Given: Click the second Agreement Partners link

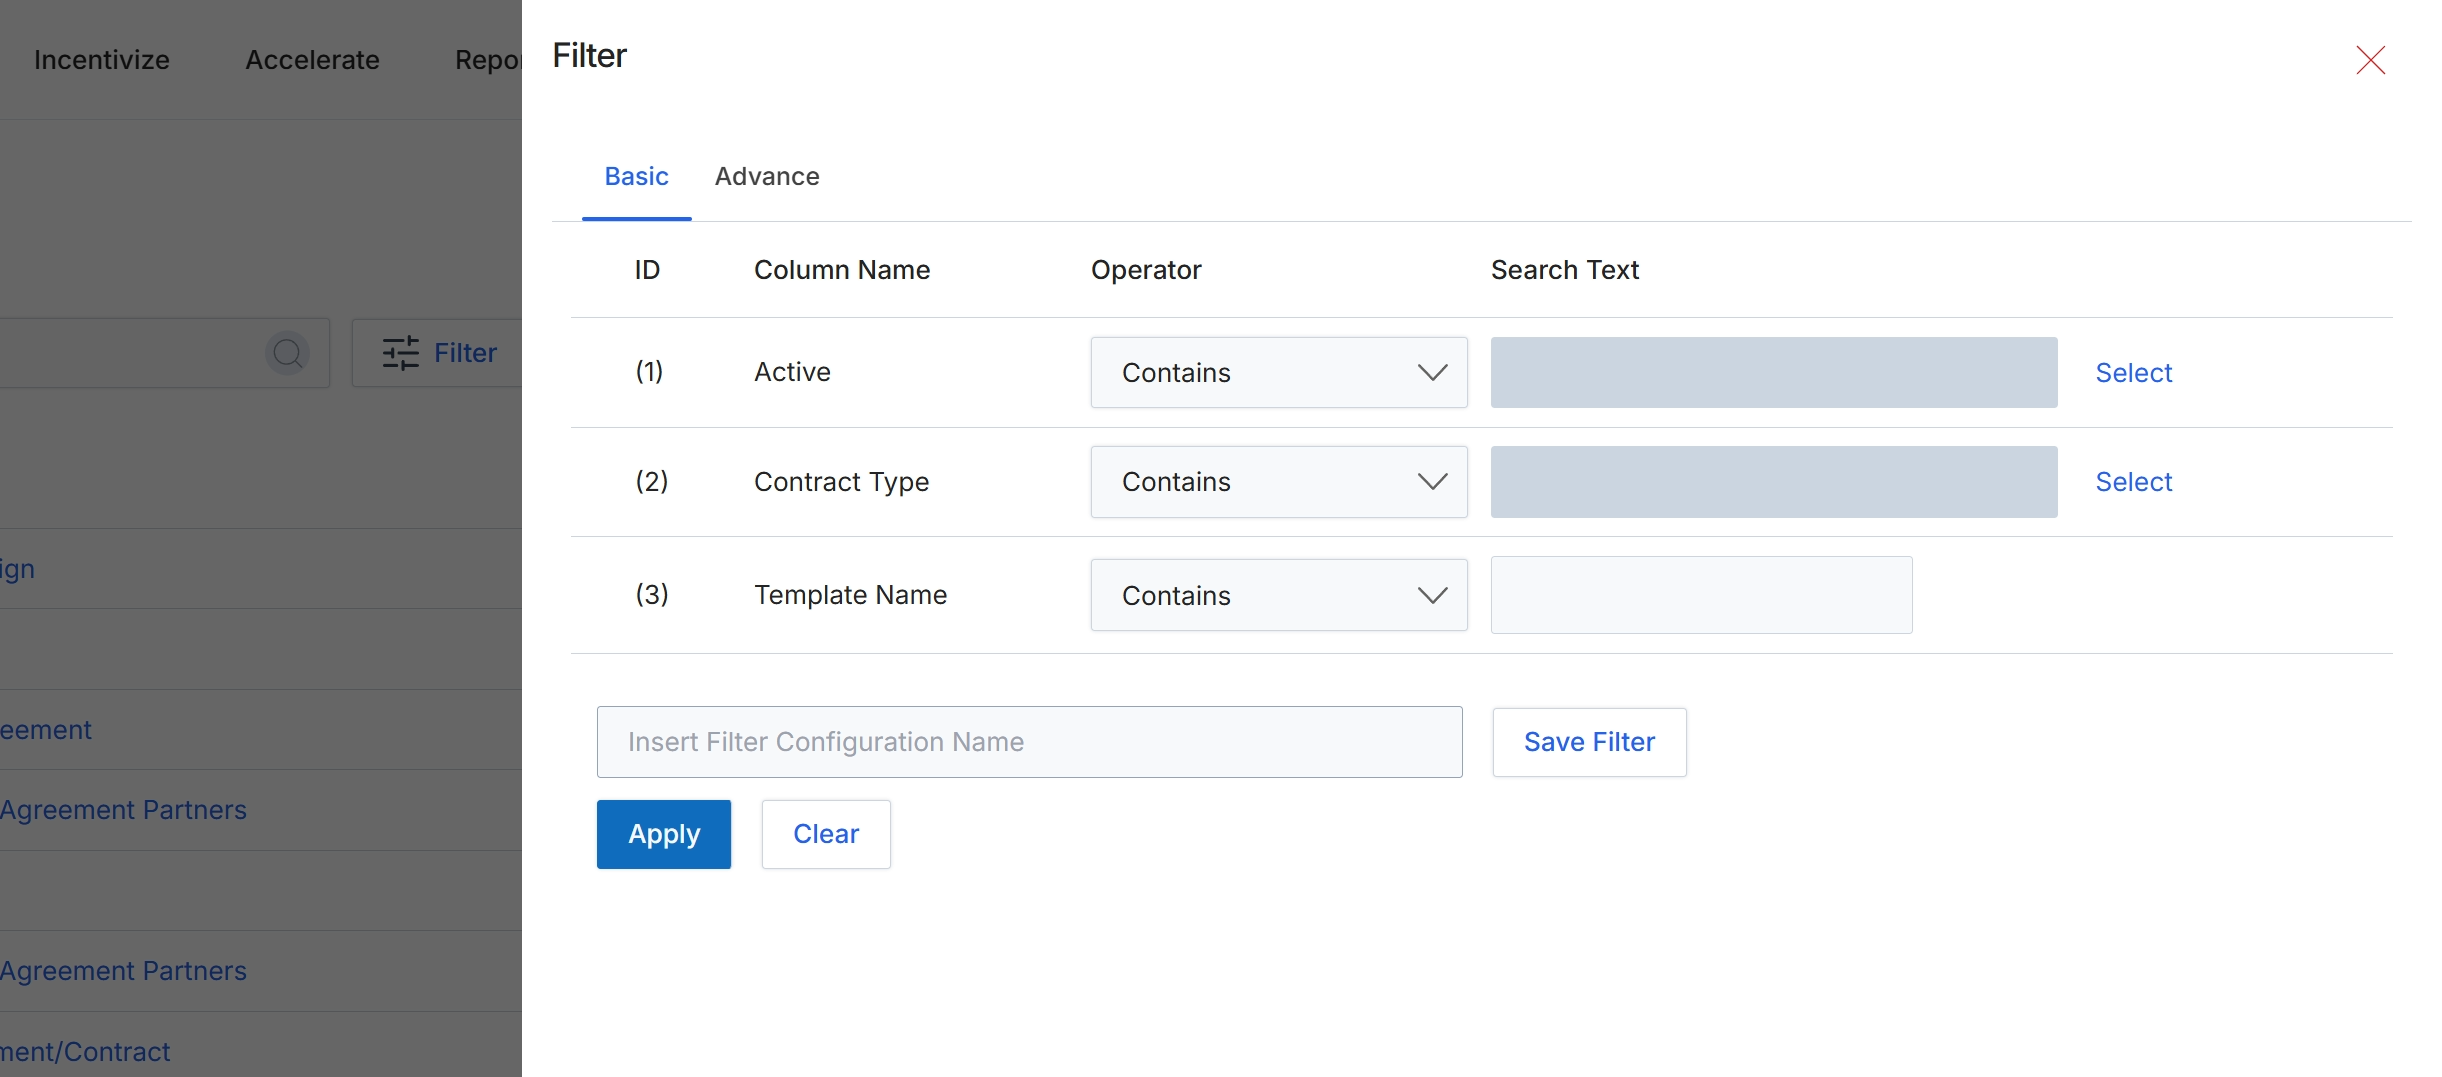Looking at the screenshot, I should coord(123,971).
